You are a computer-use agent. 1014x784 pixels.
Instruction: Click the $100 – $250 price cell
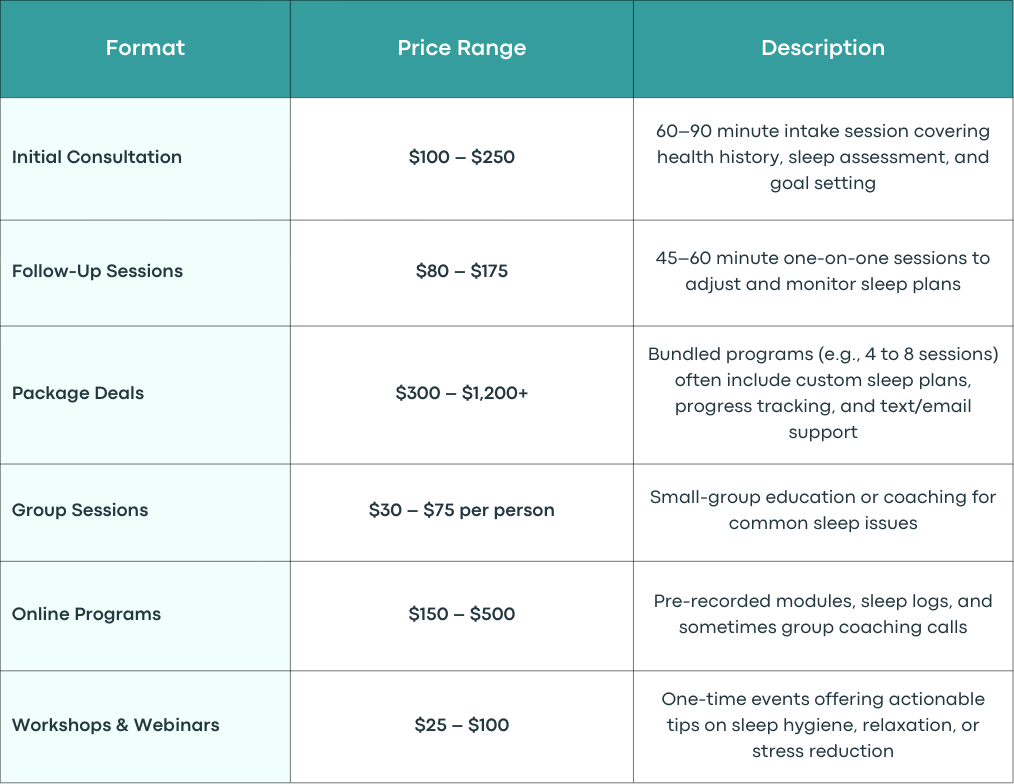coord(462,157)
